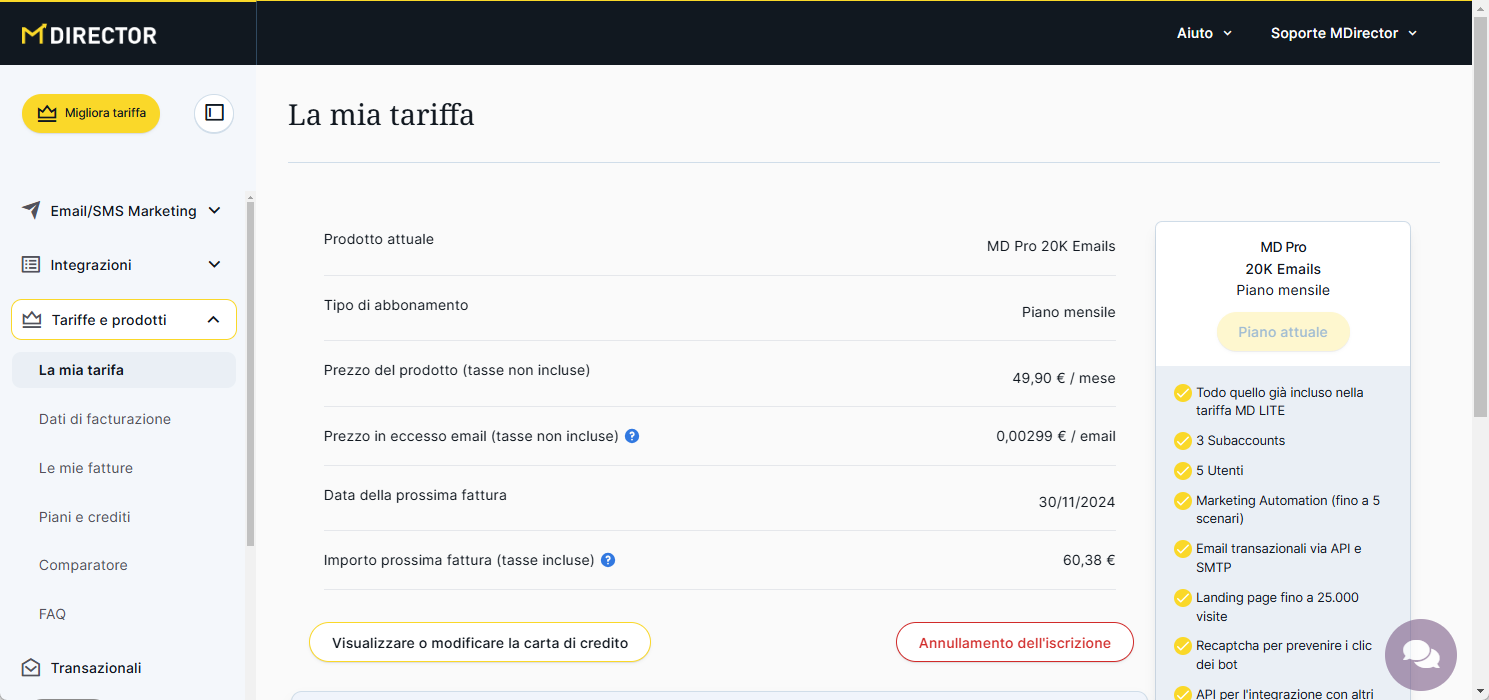Click the Email/SMS Marketing paper plane icon
The height and width of the screenshot is (700, 1489).
tap(31, 211)
